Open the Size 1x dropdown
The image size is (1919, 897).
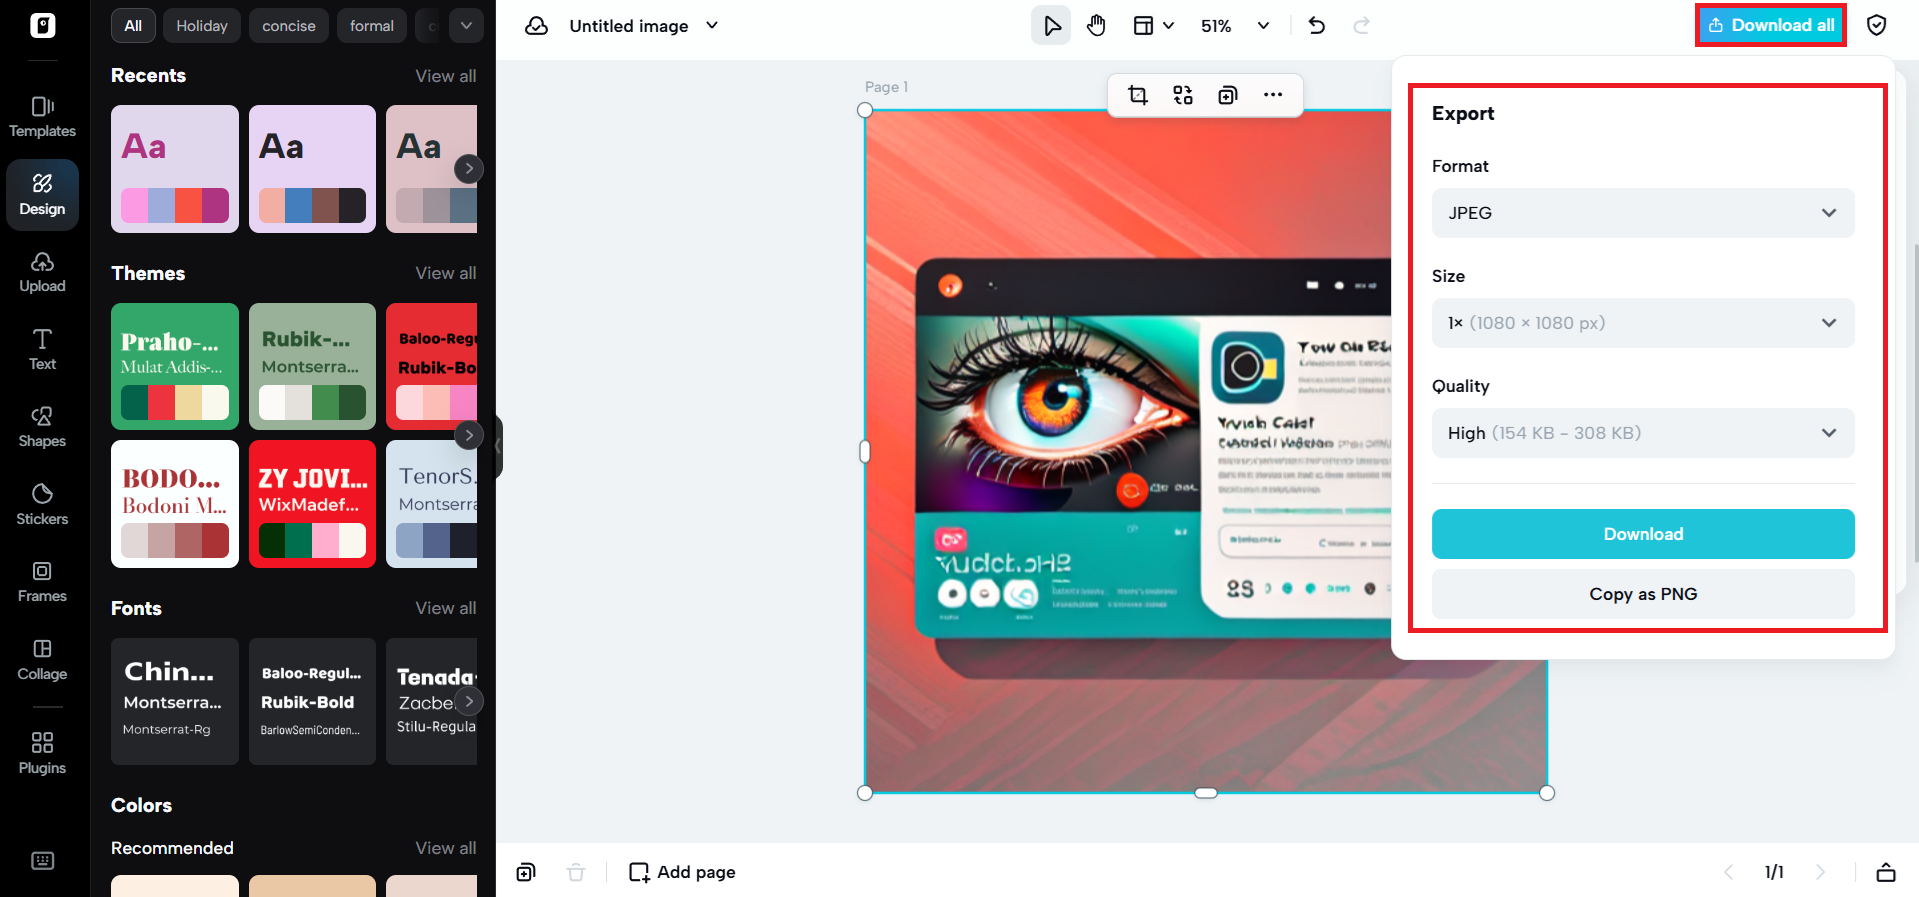1643,323
